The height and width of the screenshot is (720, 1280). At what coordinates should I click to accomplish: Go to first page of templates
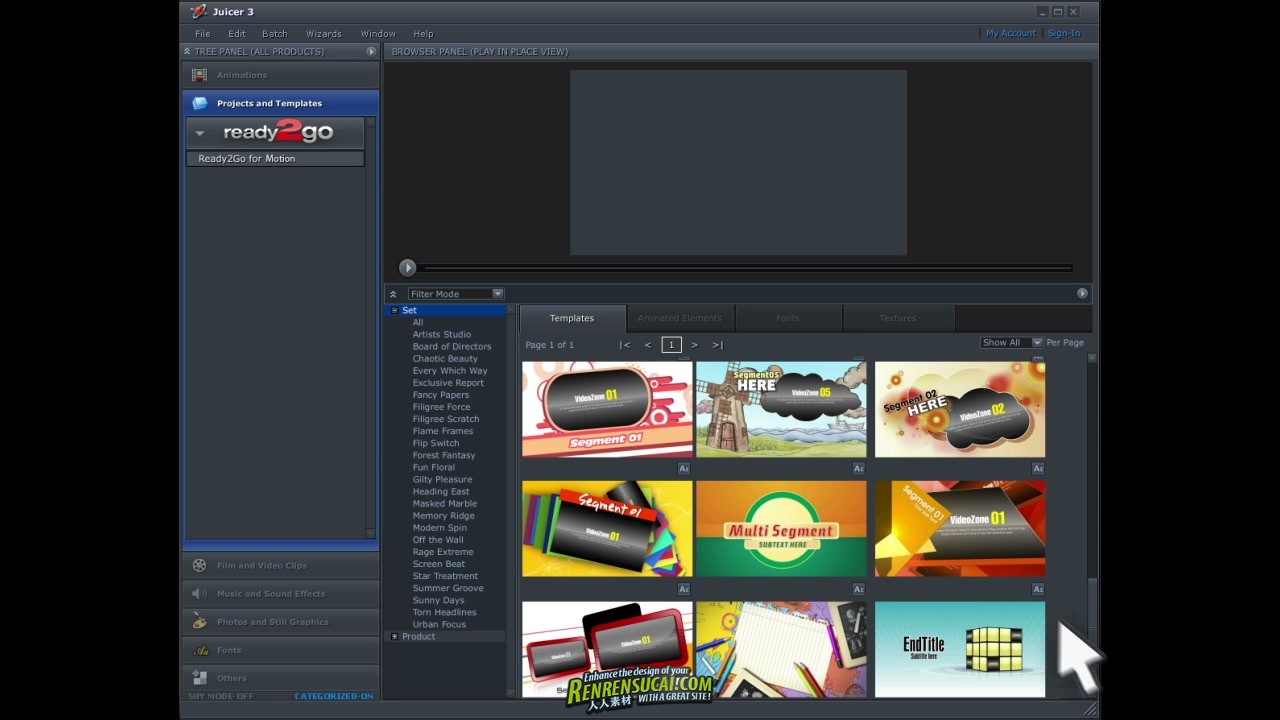coord(625,344)
